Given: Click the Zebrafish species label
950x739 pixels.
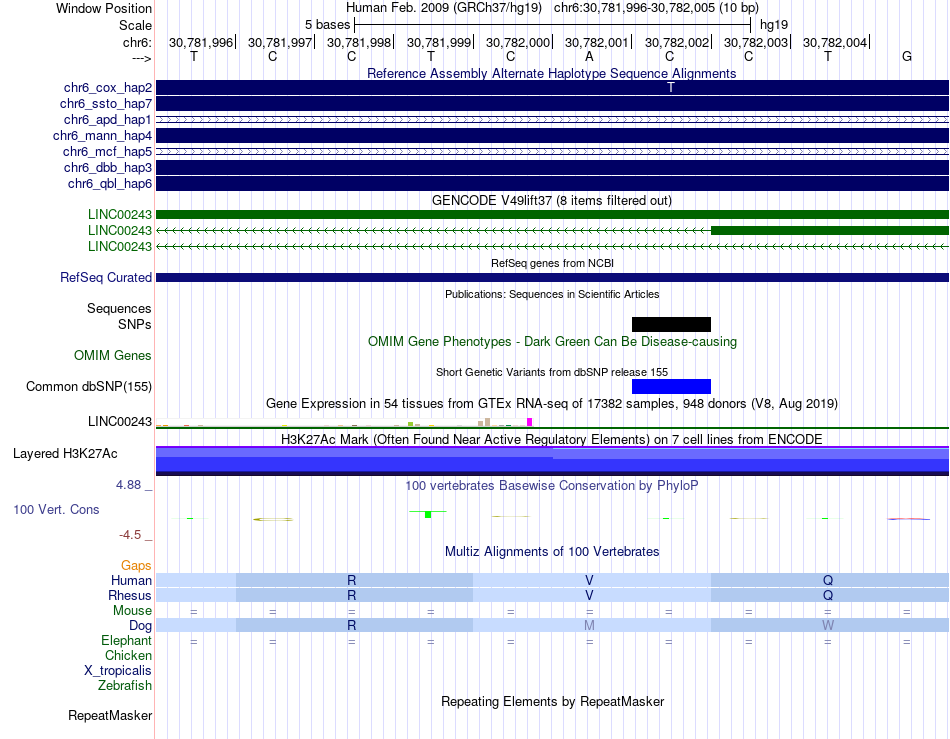Looking at the screenshot, I should pyautogui.click(x=125, y=686).
